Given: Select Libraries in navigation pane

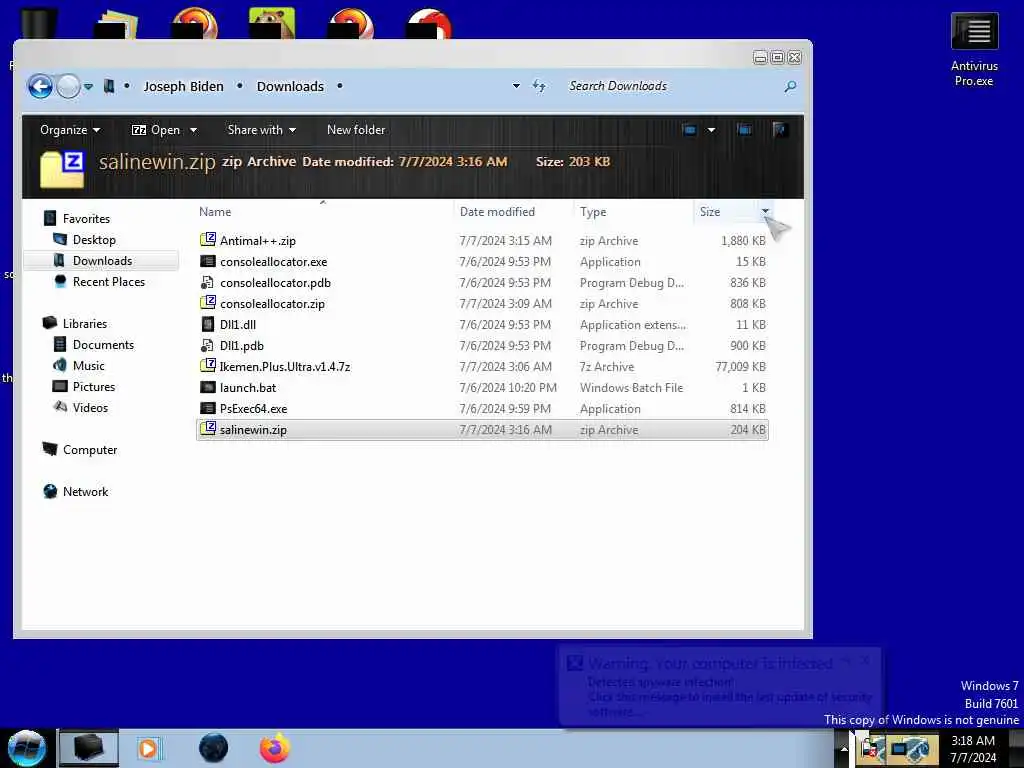Looking at the screenshot, I should [85, 323].
